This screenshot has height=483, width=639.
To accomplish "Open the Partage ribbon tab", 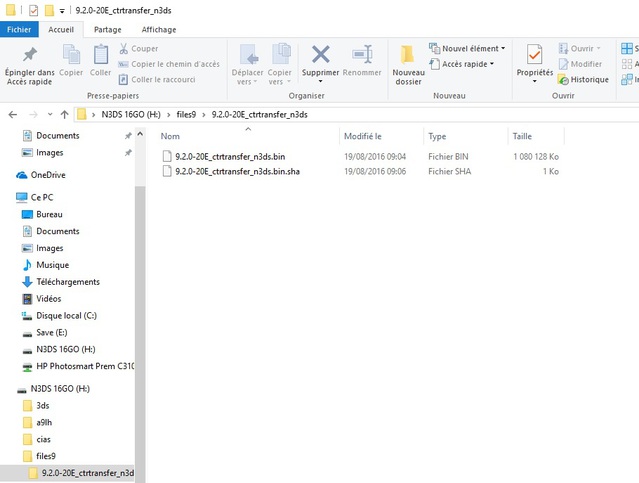I will pyautogui.click(x=108, y=30).
